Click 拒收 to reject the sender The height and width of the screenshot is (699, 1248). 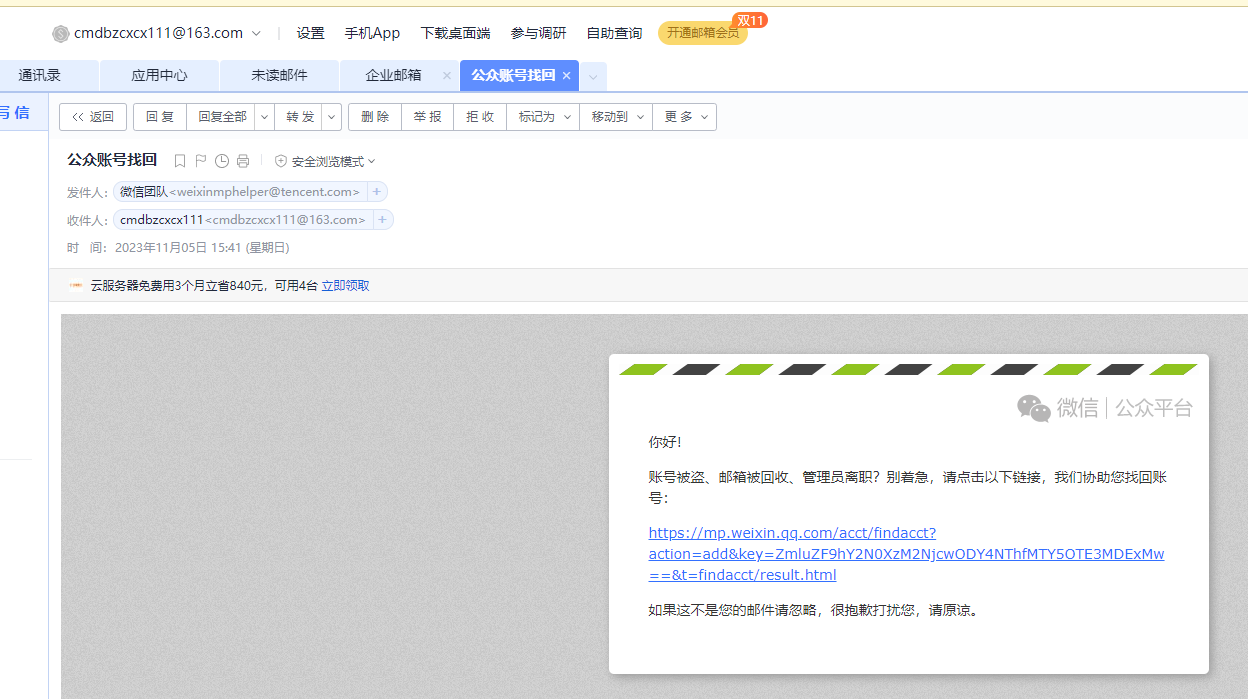point(480,117)
